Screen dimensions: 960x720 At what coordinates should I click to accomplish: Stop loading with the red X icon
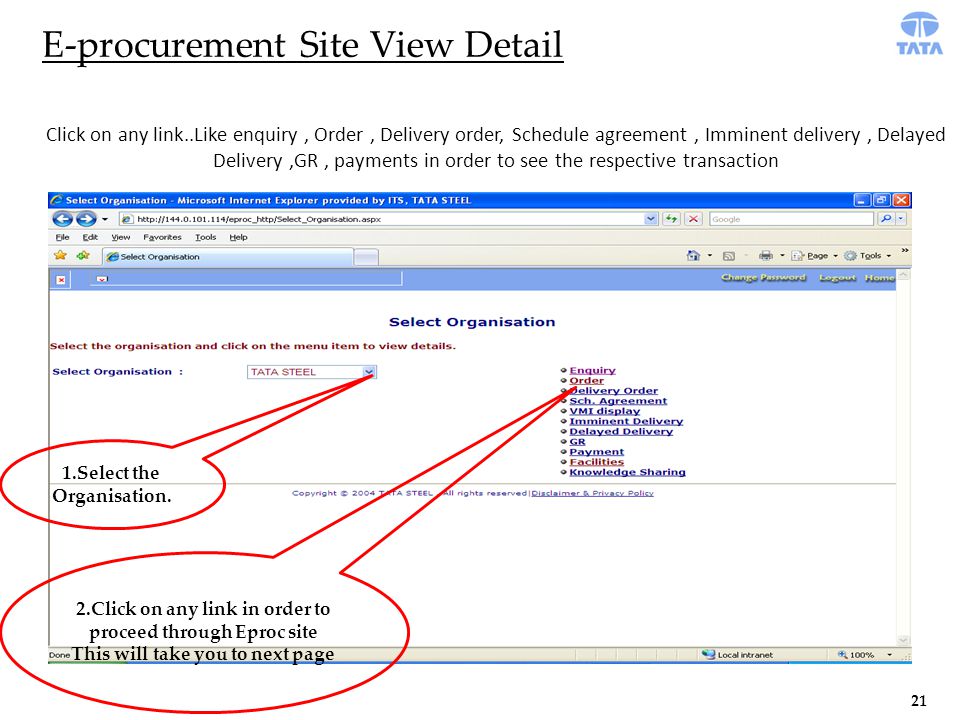693,219
